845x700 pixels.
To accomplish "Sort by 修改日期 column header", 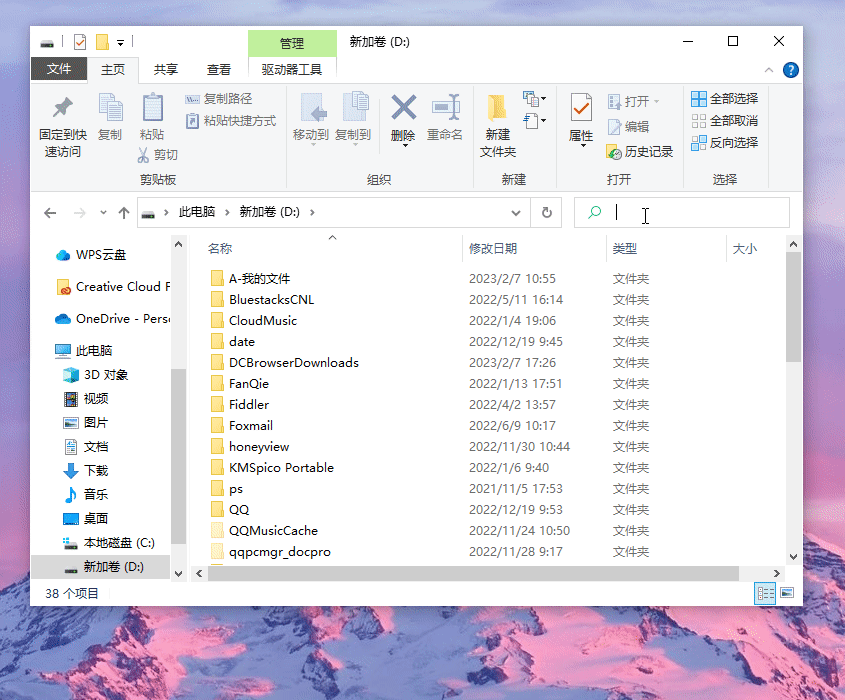I will point(493,248).
